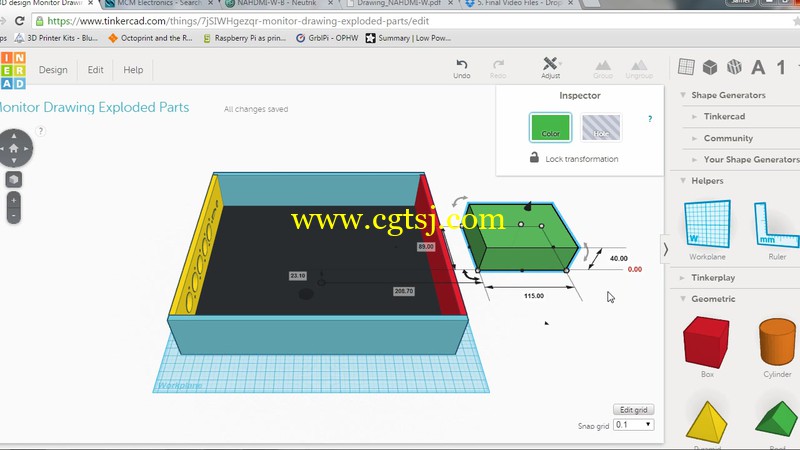800x450 pixels.
Task: Click the black height cone handle on green box
Action: pos(528,206)
